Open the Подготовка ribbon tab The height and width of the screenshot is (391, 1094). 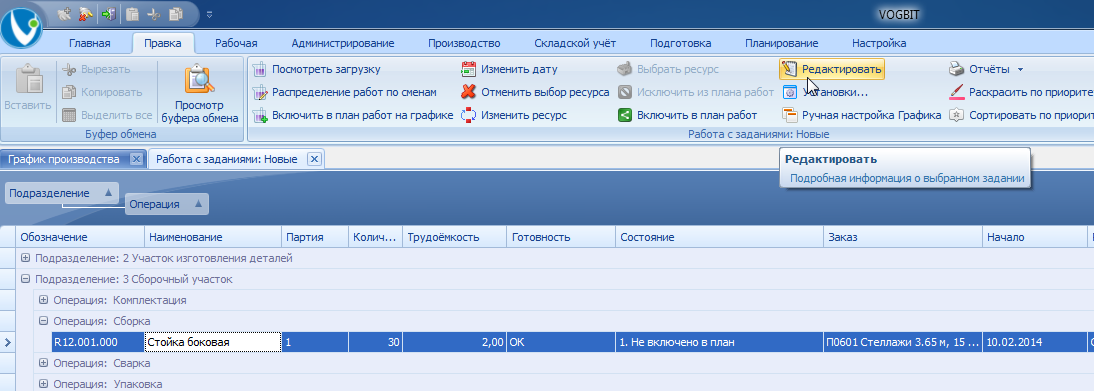pos(680,43)
